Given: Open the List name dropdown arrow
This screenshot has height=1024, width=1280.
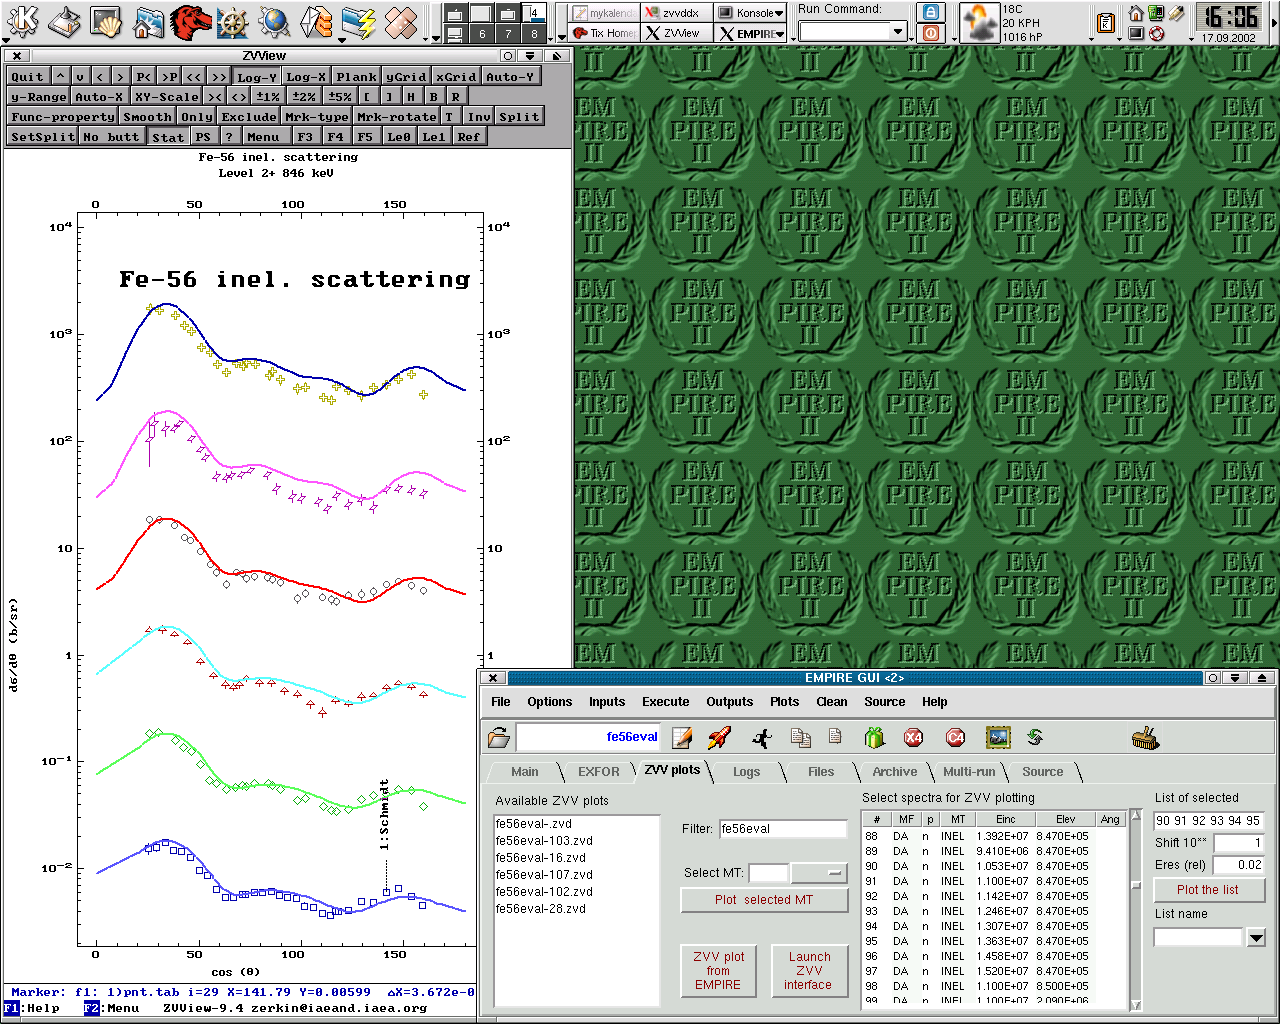Looking at the screenshot, I should click(x=1256, y=937).
